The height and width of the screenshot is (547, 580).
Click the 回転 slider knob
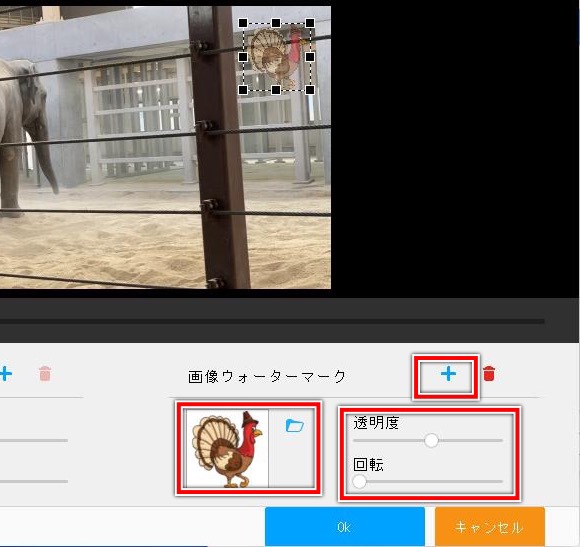pyautogui.click(x=359, y=482)
